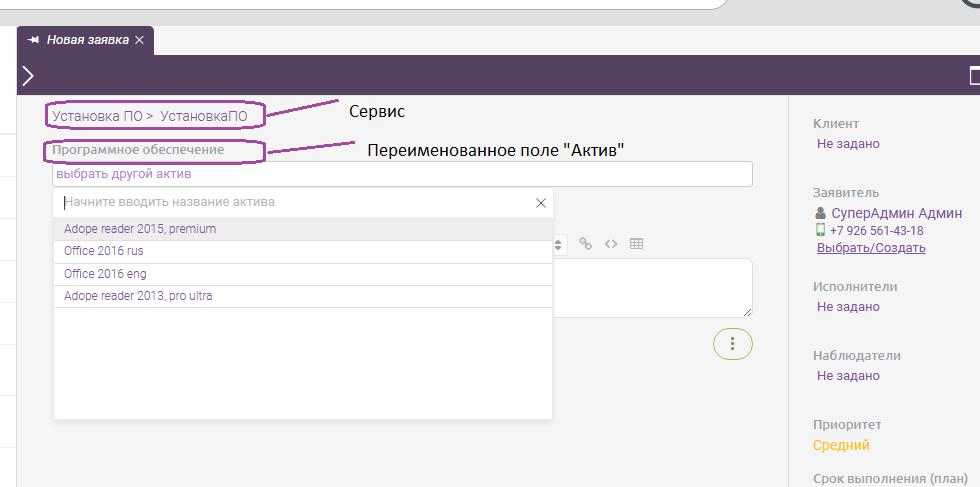Click the insert link icon in the editor toolbar

[586, 243]
